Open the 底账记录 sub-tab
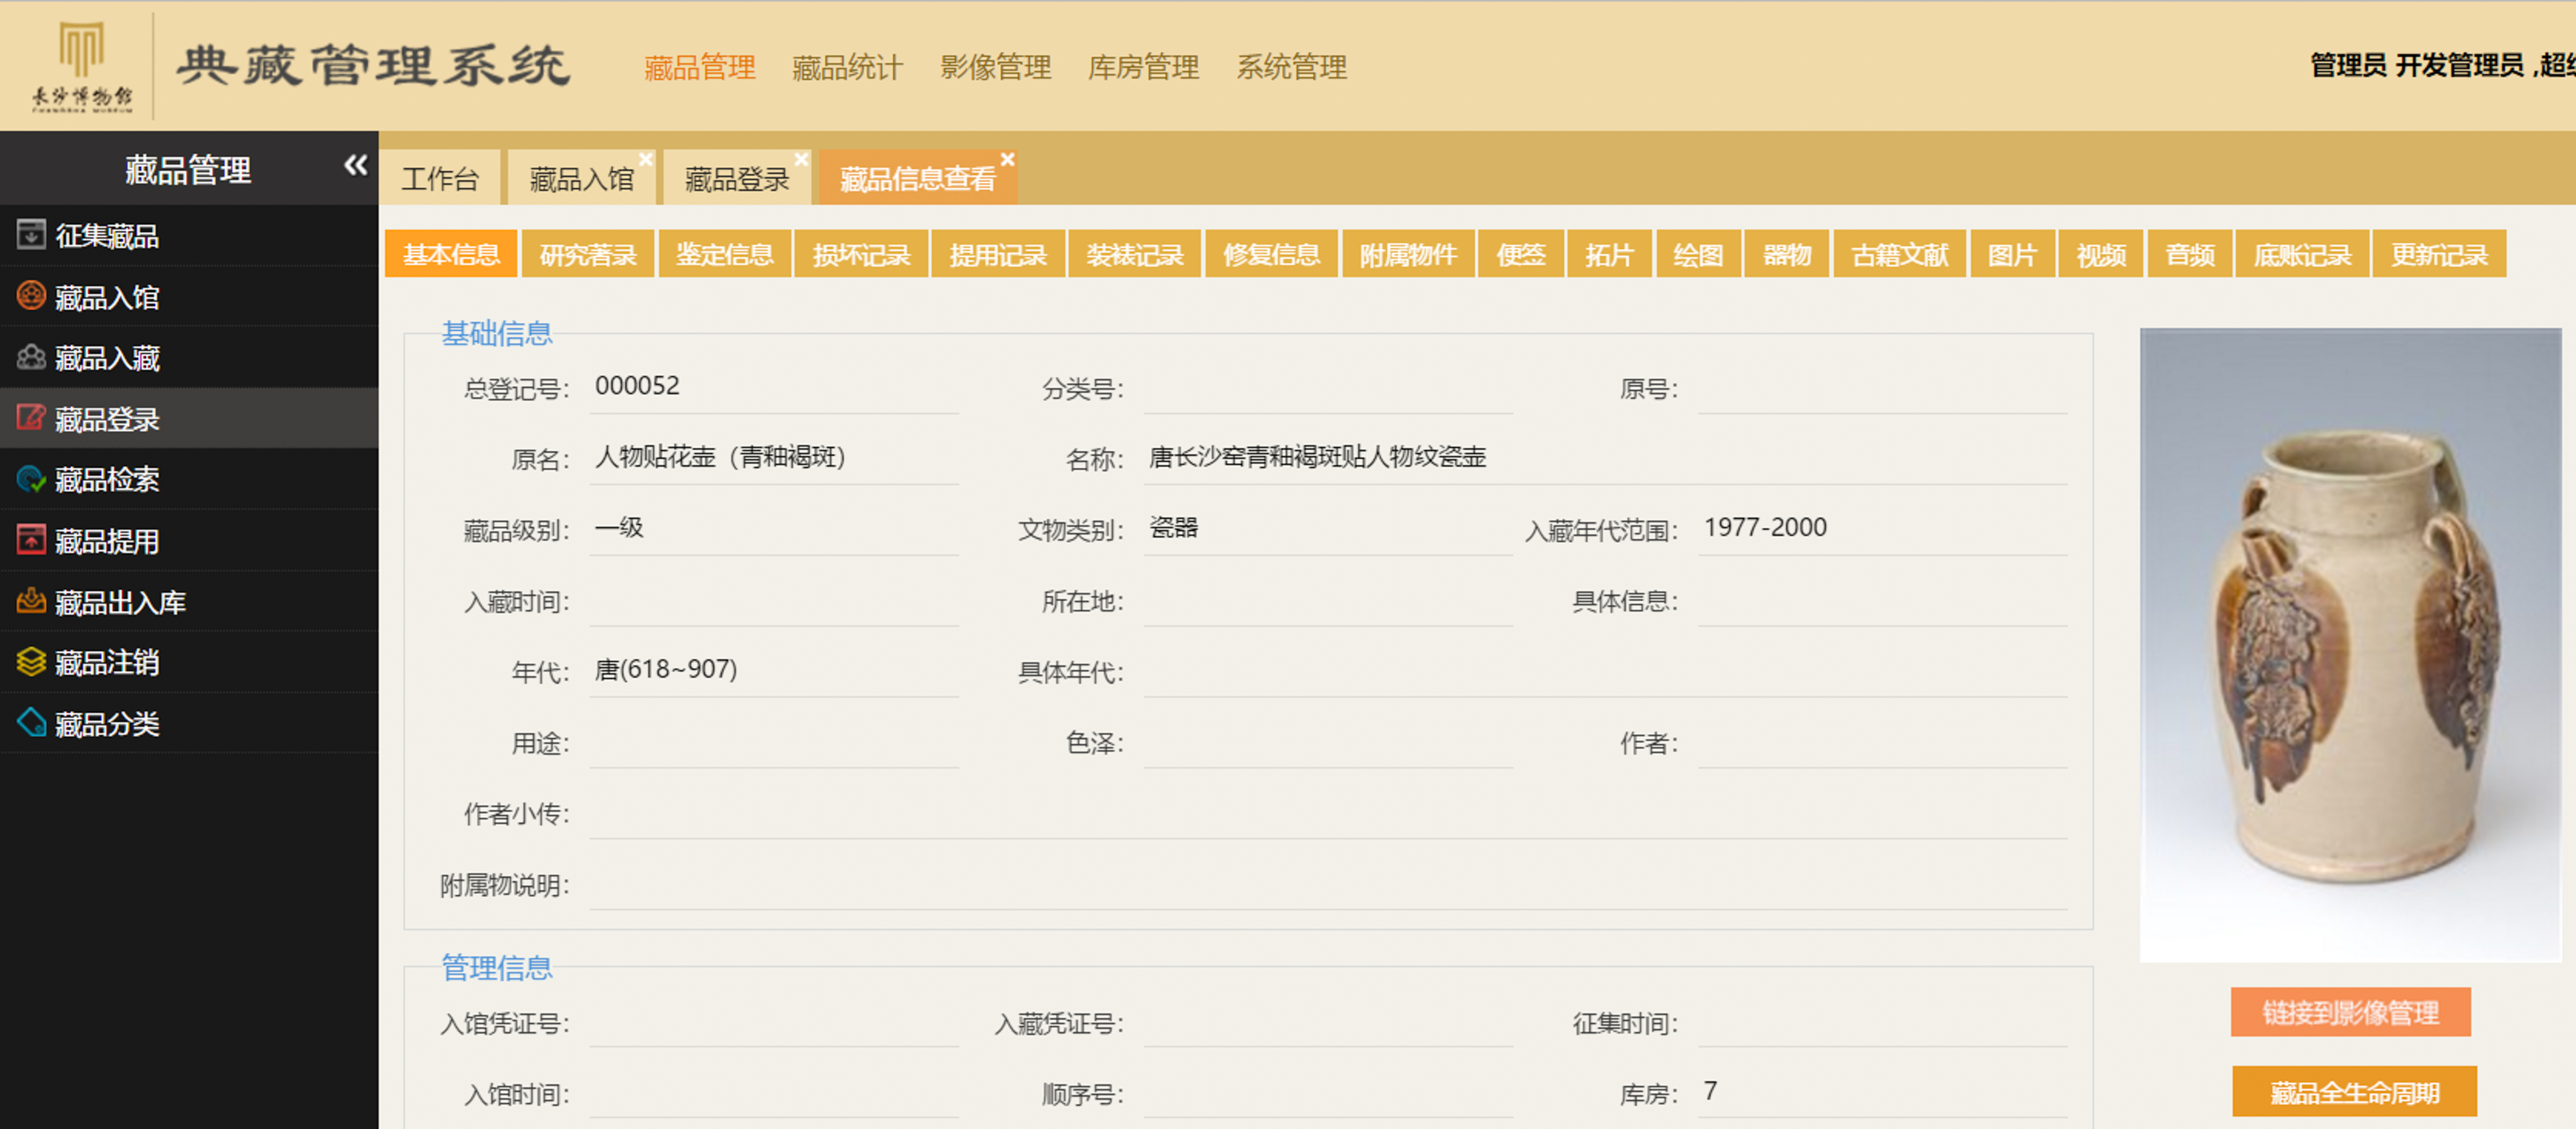 coord(2302,254)
